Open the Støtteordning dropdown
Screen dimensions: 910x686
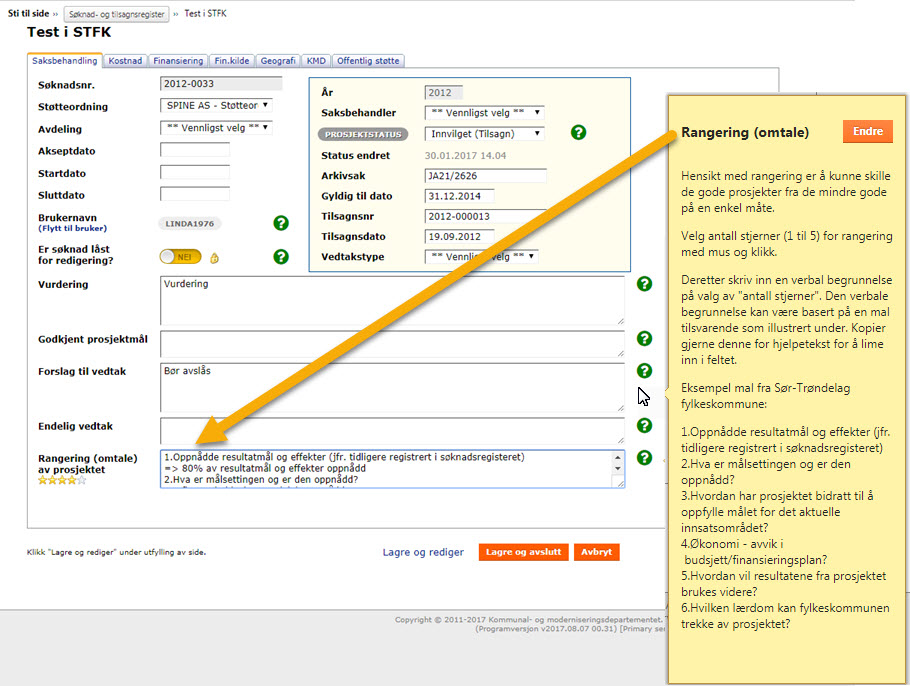[x=216, y=106]
